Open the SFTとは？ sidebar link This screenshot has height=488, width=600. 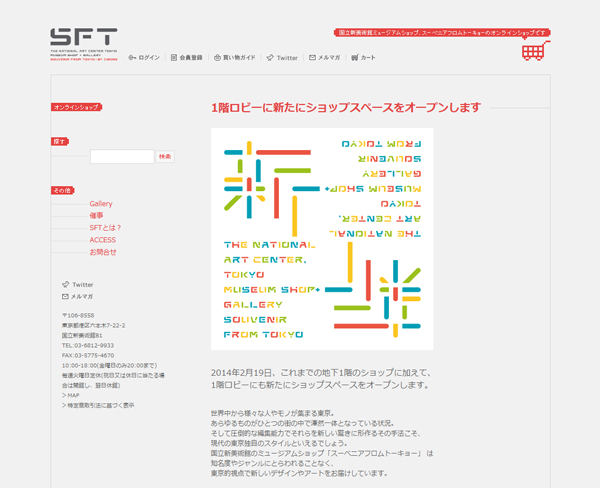(105, 228)
